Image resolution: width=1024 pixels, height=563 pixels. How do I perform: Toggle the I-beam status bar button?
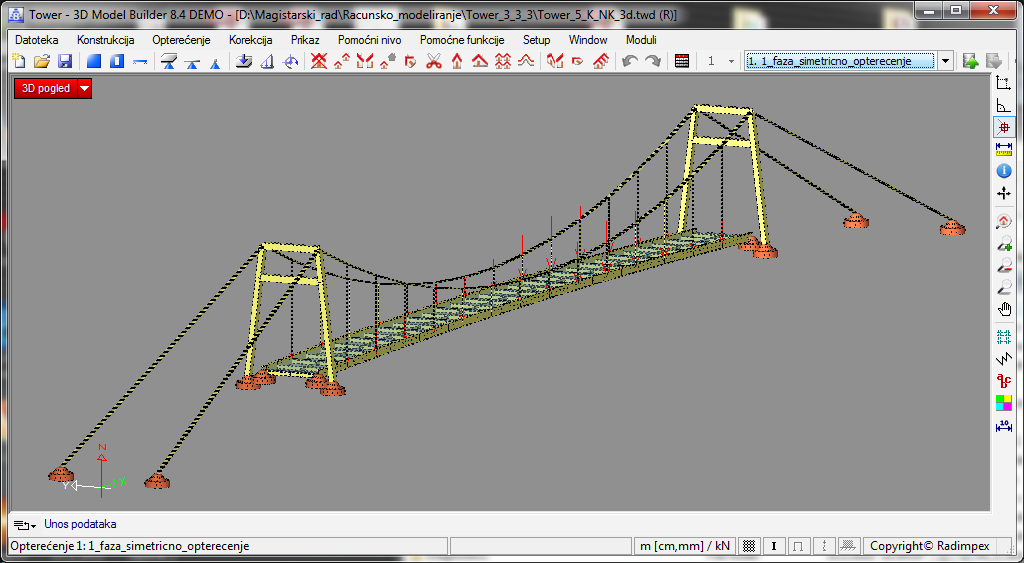click(774, 546)
